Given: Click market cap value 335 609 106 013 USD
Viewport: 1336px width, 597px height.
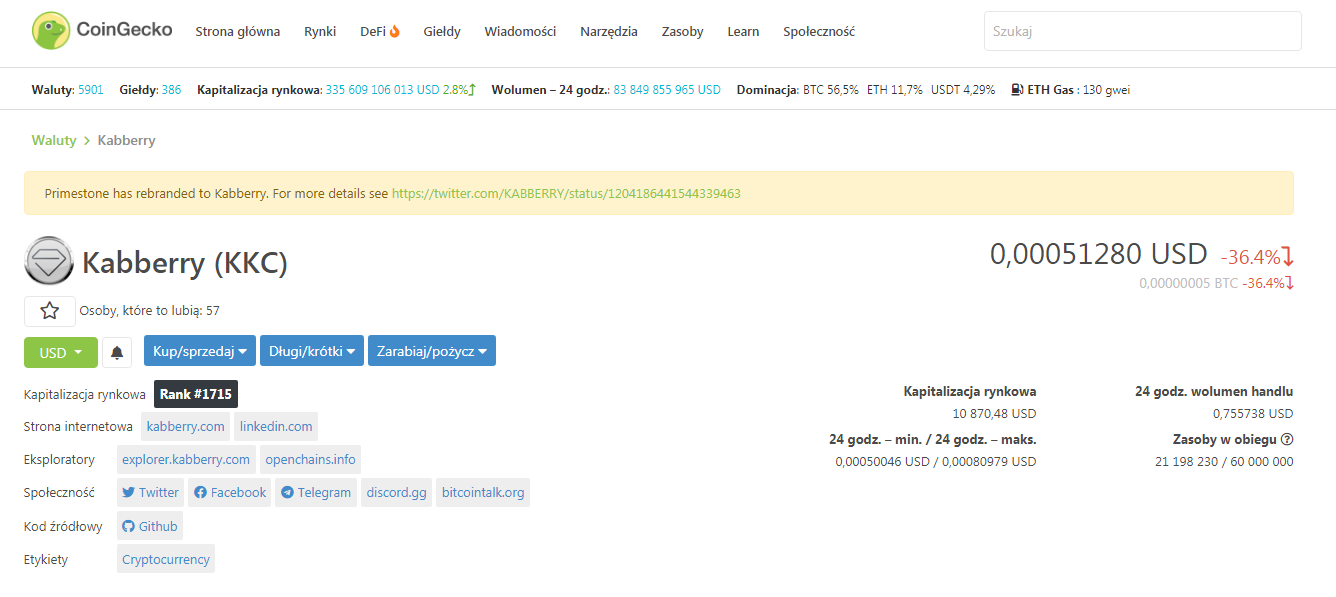Looking at the screenshot, I should (383, 89).
